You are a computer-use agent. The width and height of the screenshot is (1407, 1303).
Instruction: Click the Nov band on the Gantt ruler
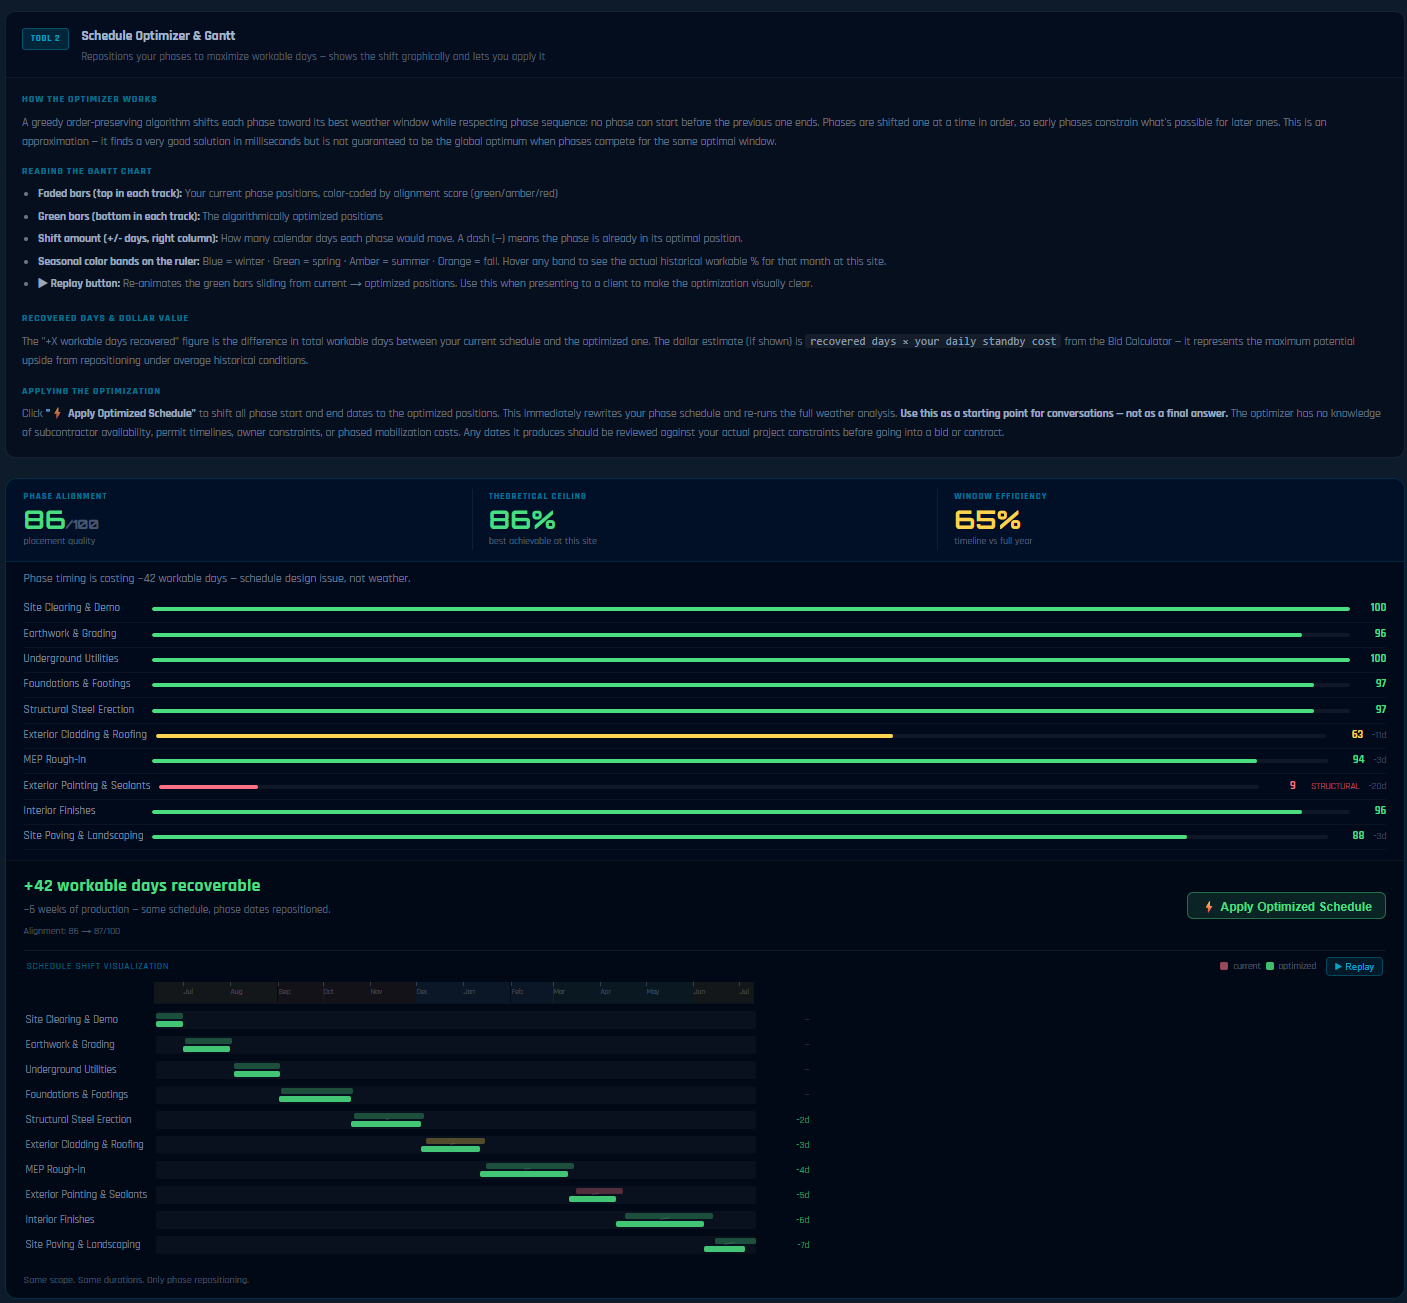[392, 992]
